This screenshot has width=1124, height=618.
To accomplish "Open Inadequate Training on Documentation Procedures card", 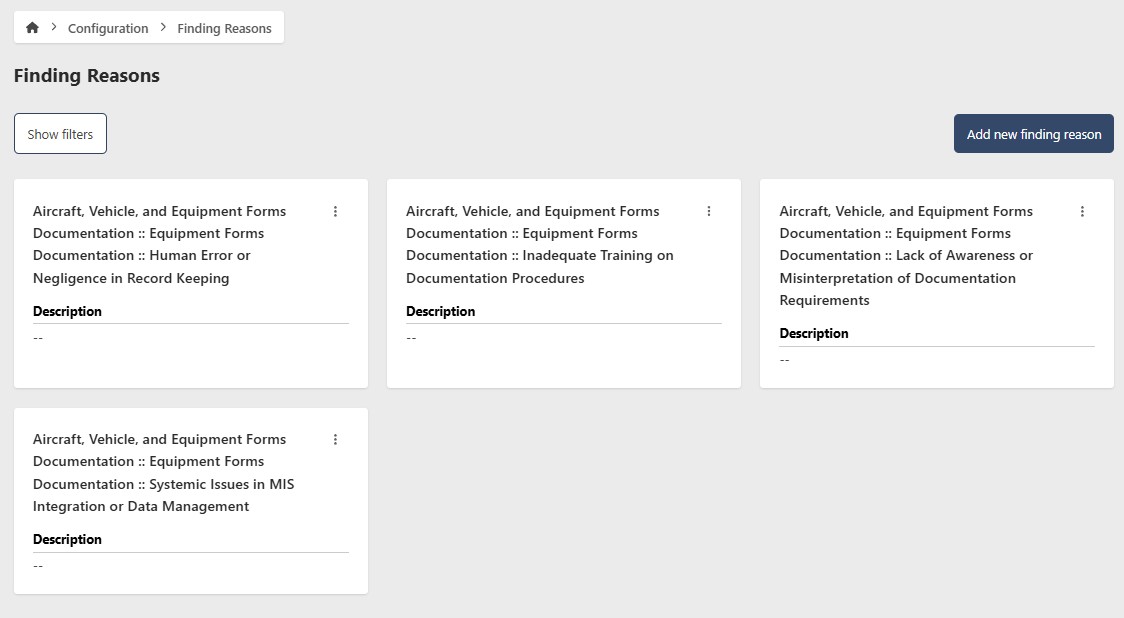I will coord(540,245).
